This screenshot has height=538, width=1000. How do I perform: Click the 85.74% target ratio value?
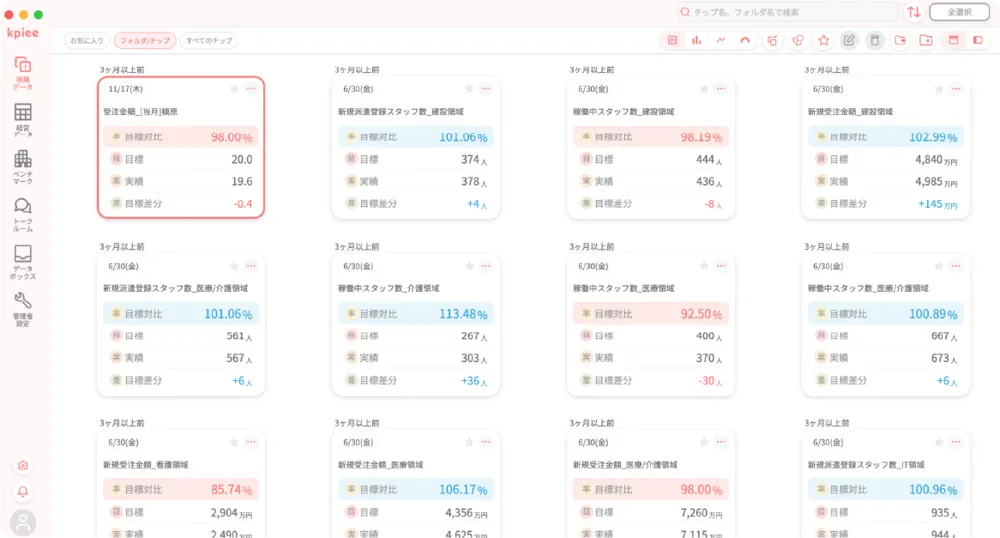tap(232, 490)
